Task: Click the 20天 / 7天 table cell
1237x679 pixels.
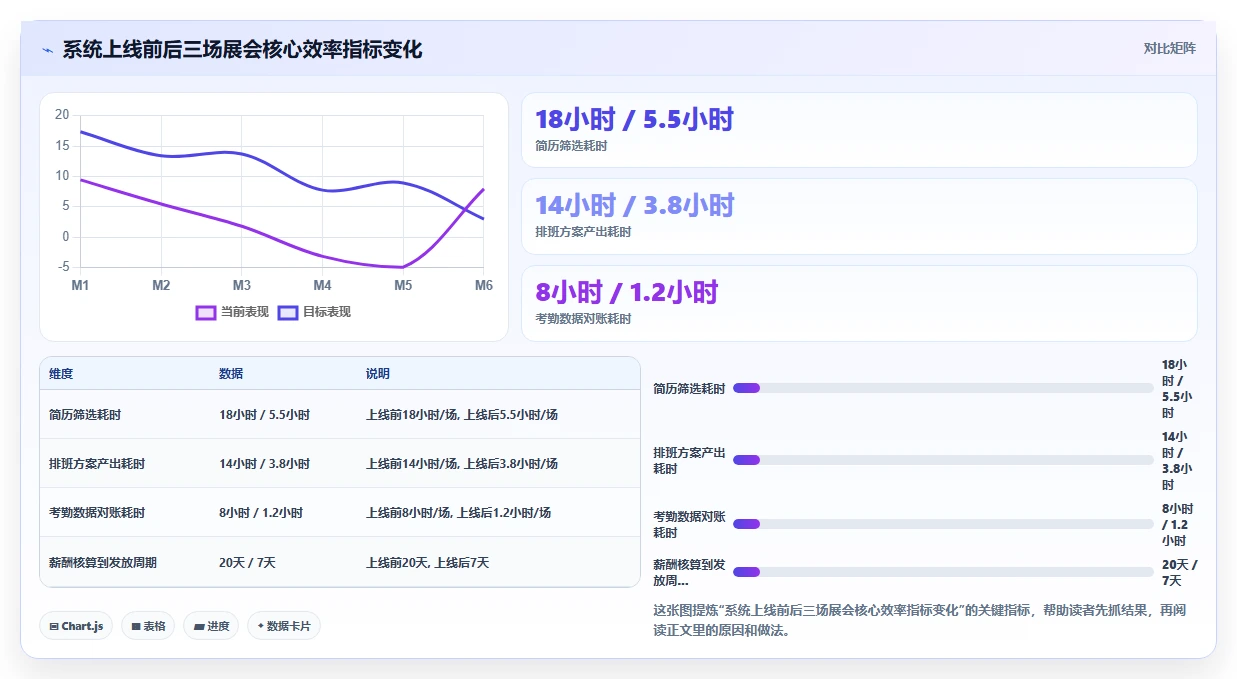Action: coord(247,563)
